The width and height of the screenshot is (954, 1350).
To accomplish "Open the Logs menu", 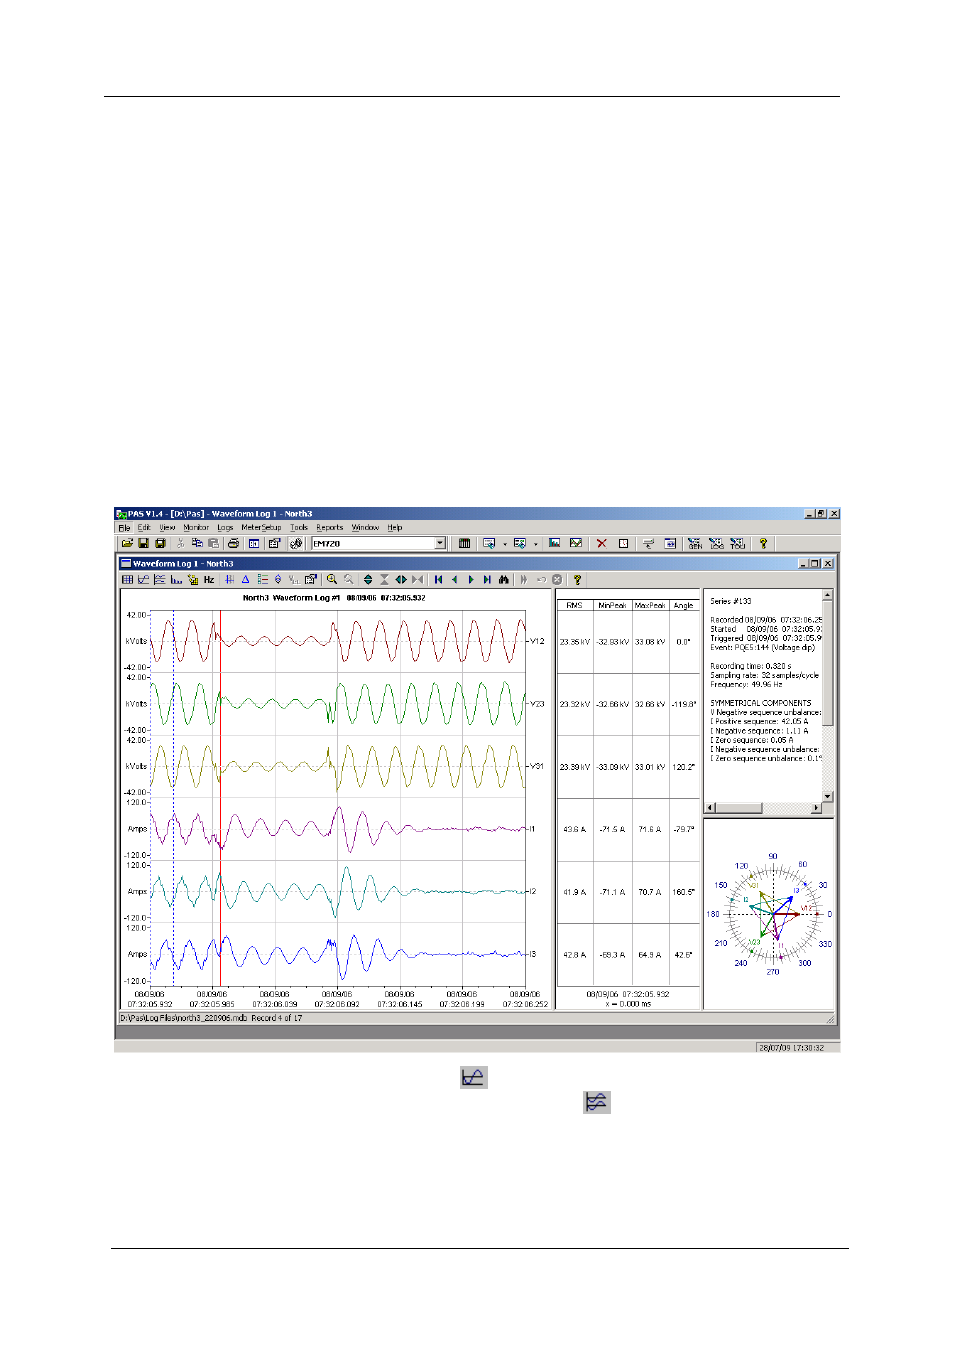I will coord(225,527).
